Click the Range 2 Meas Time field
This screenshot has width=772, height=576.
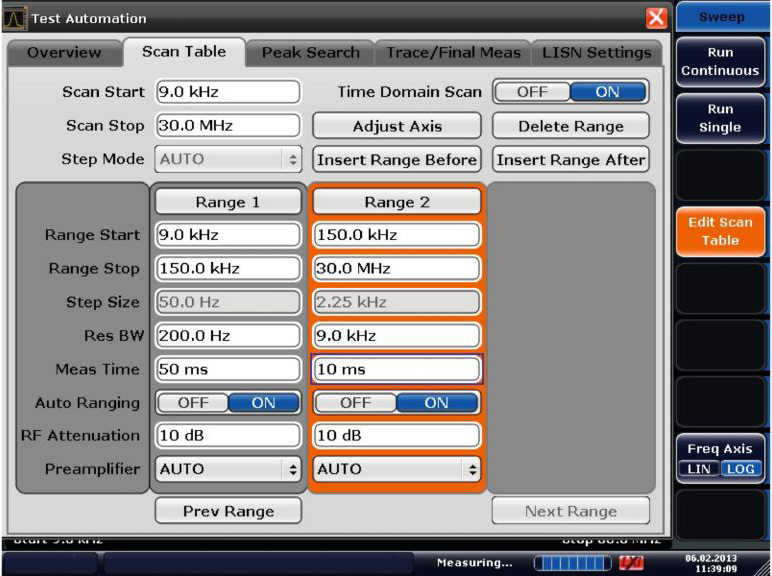tap(396, 369)
